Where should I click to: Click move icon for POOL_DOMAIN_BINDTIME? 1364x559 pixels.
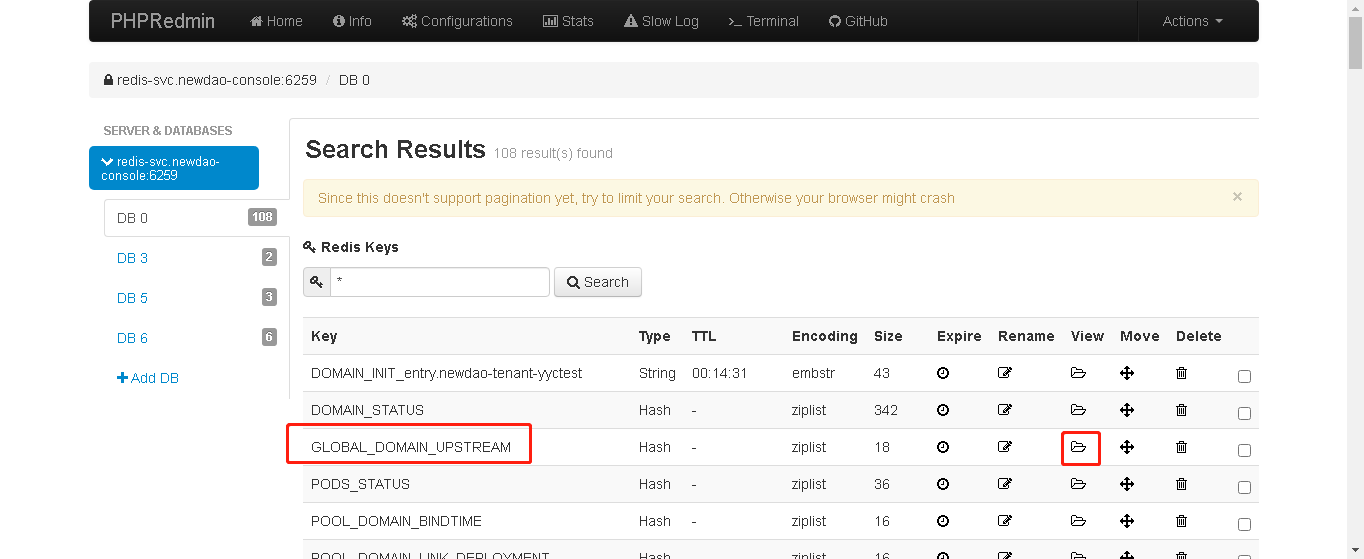[1127, 521]
